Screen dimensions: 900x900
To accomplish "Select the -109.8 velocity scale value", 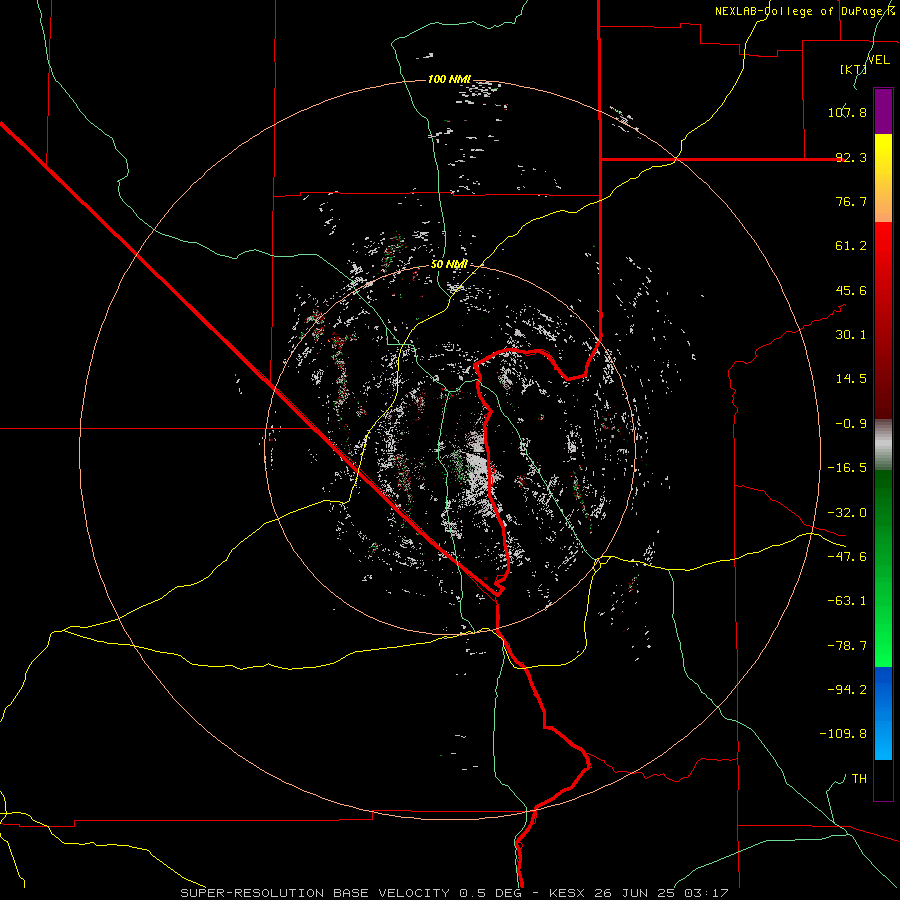I will [843, 734].
